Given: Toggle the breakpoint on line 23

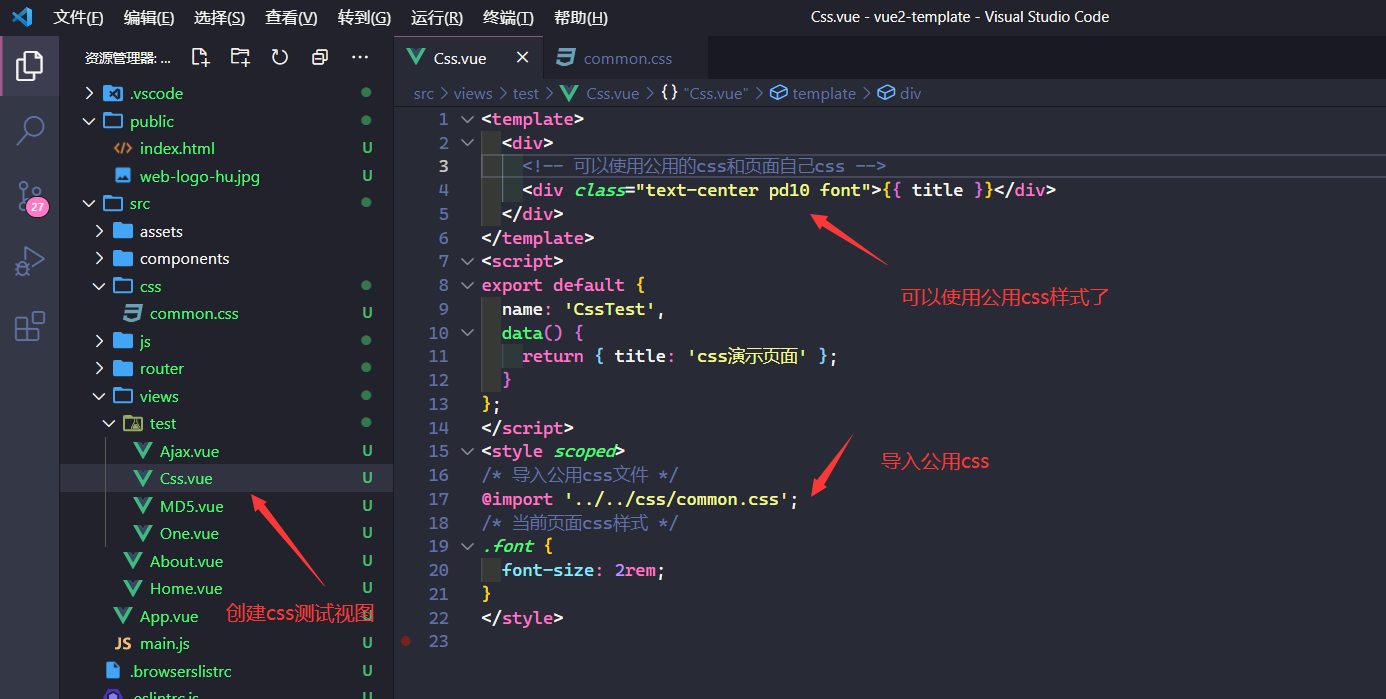Looking at the screenshot, I should [406, 641].
